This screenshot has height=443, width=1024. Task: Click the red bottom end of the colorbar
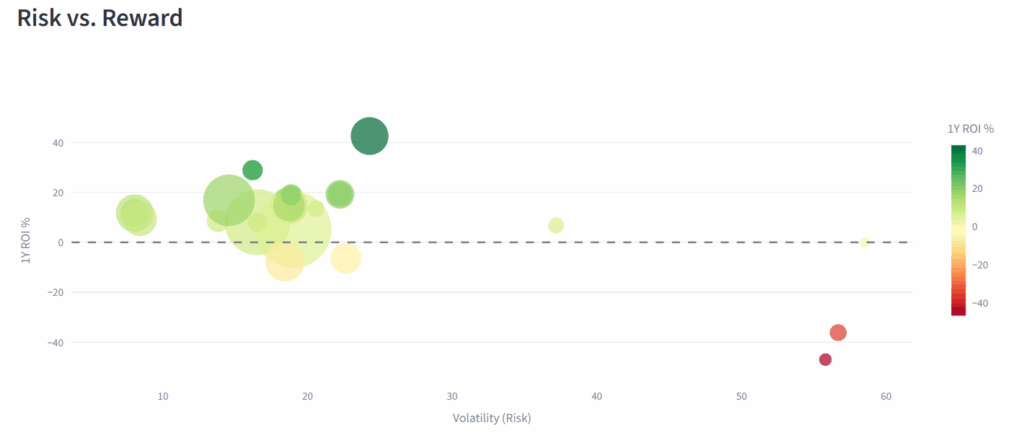click(x=958, y=310)
